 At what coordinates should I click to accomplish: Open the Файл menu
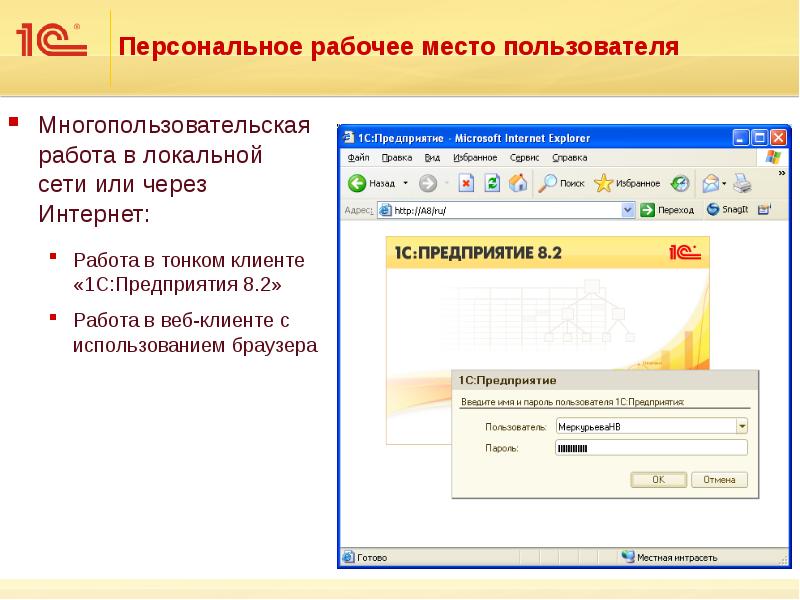coord(357,158)
